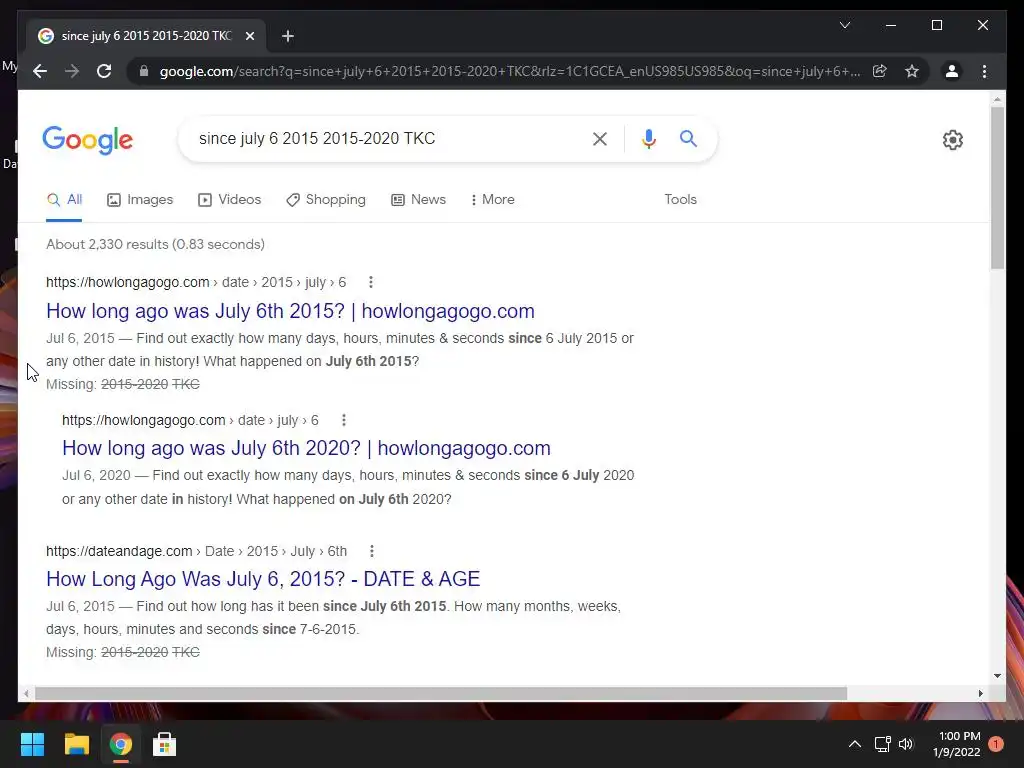The image size is (1024, 768).
Task: Open the volume tray icon
Action: 906,744
